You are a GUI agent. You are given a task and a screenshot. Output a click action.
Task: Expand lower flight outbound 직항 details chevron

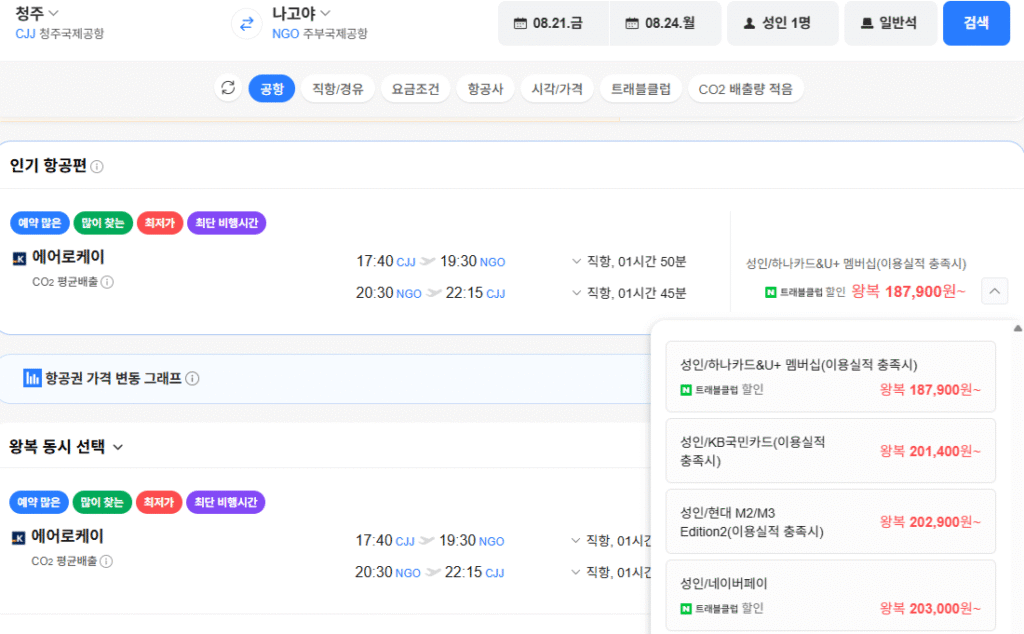[x=575, y=541]
